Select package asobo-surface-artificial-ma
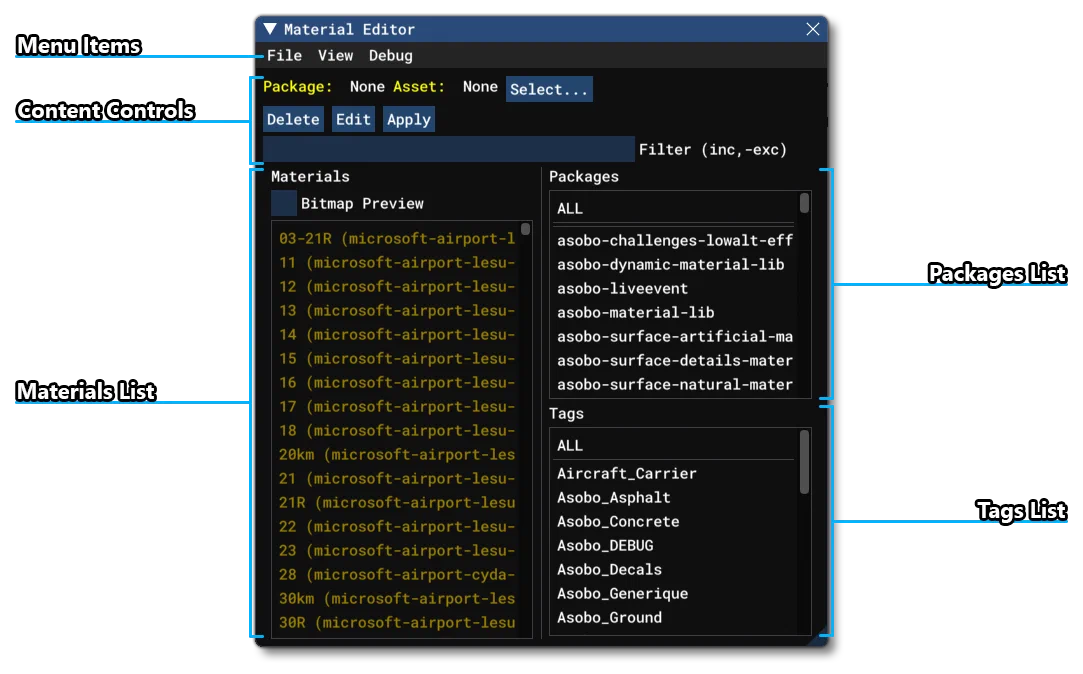1083x674 pixels. [675, 337]
